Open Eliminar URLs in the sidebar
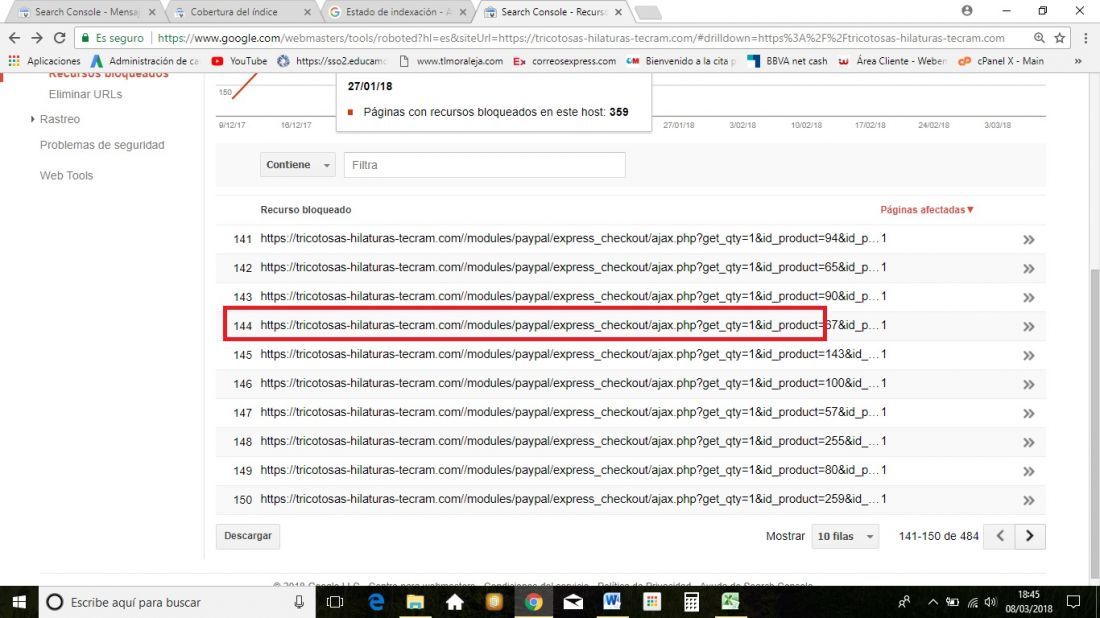 (x=86, y=94)
